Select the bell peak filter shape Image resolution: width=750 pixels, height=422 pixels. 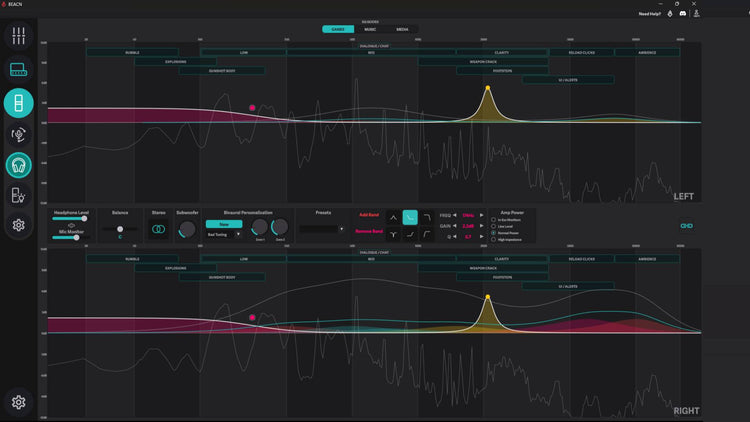tap(393, 218)
